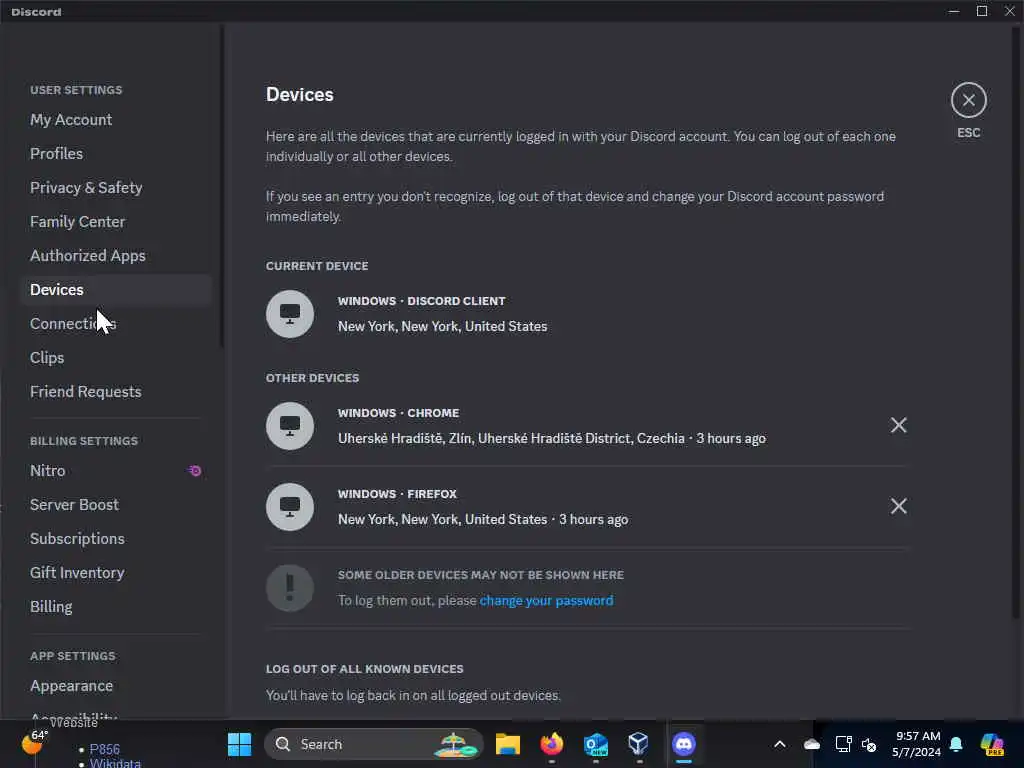Click the sidebar vertical scrollbar

coord(222,186)
